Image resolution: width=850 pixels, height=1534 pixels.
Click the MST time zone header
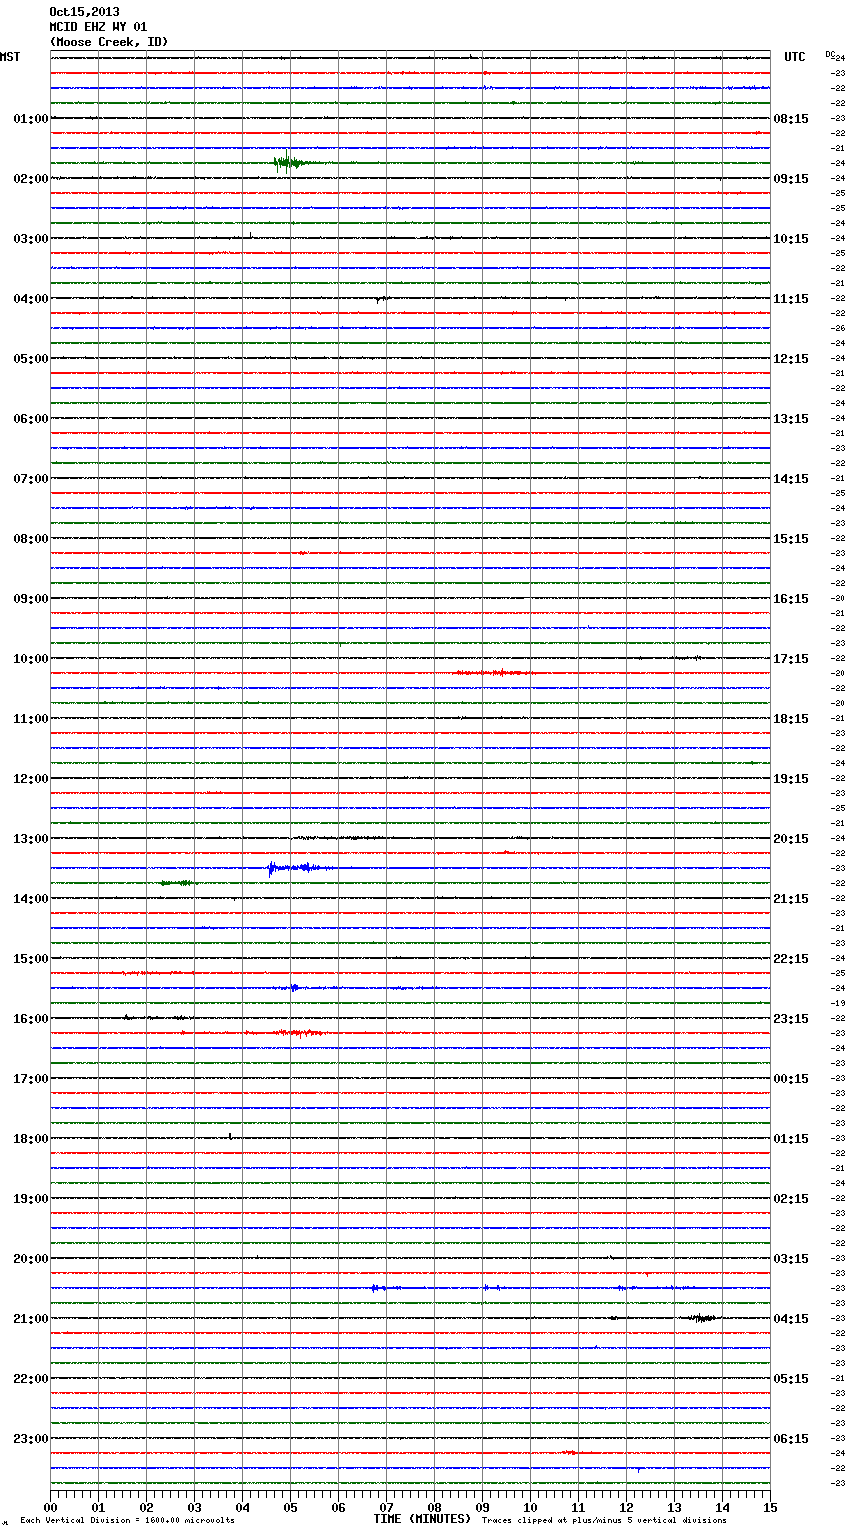point(10,57)
